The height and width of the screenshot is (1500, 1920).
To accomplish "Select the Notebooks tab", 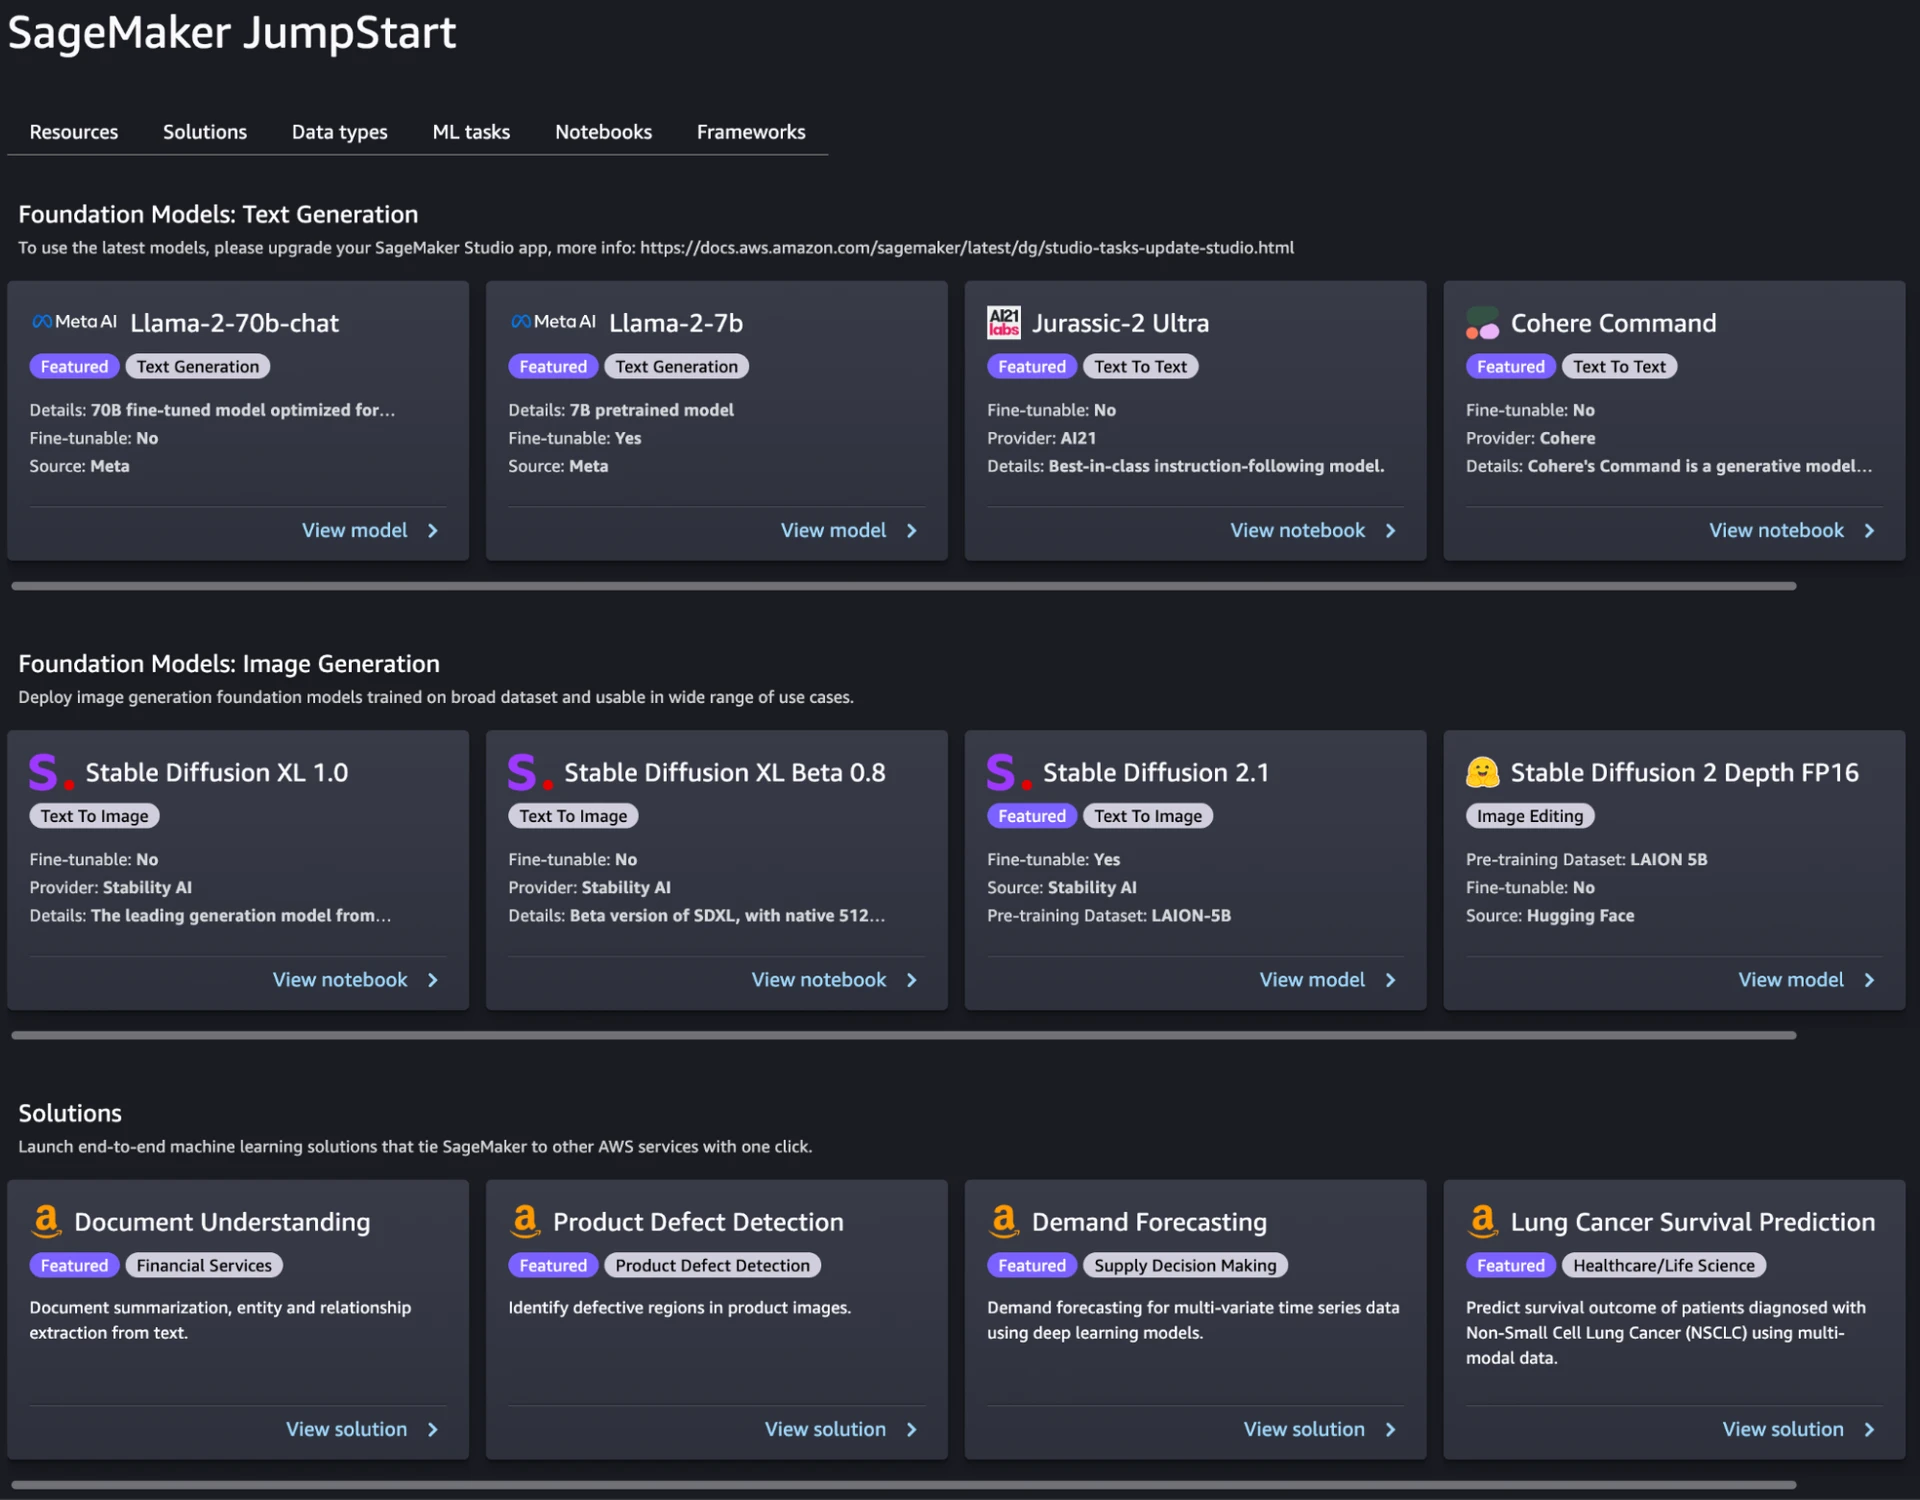I will coord(603,132).
